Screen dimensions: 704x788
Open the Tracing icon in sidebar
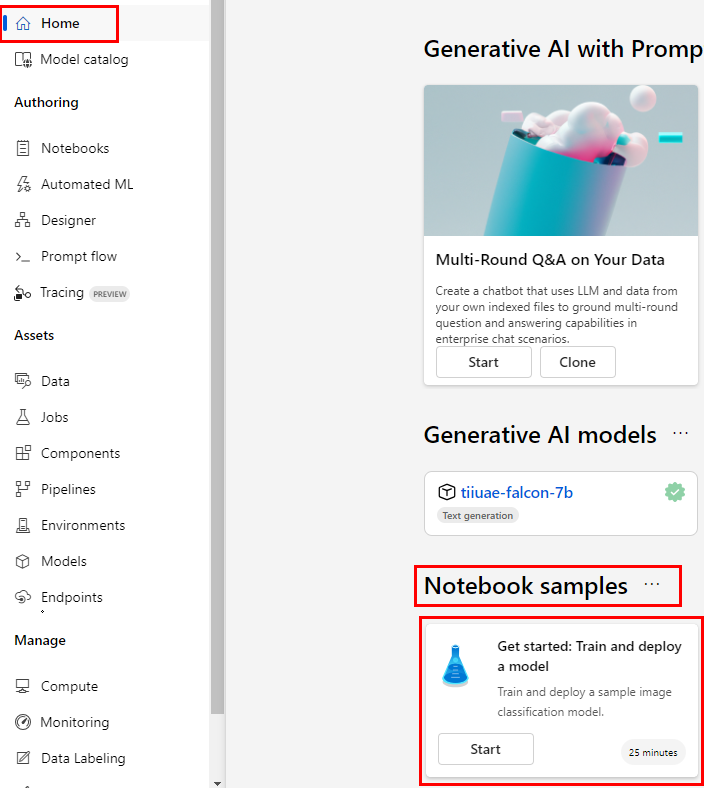point(23,293)
